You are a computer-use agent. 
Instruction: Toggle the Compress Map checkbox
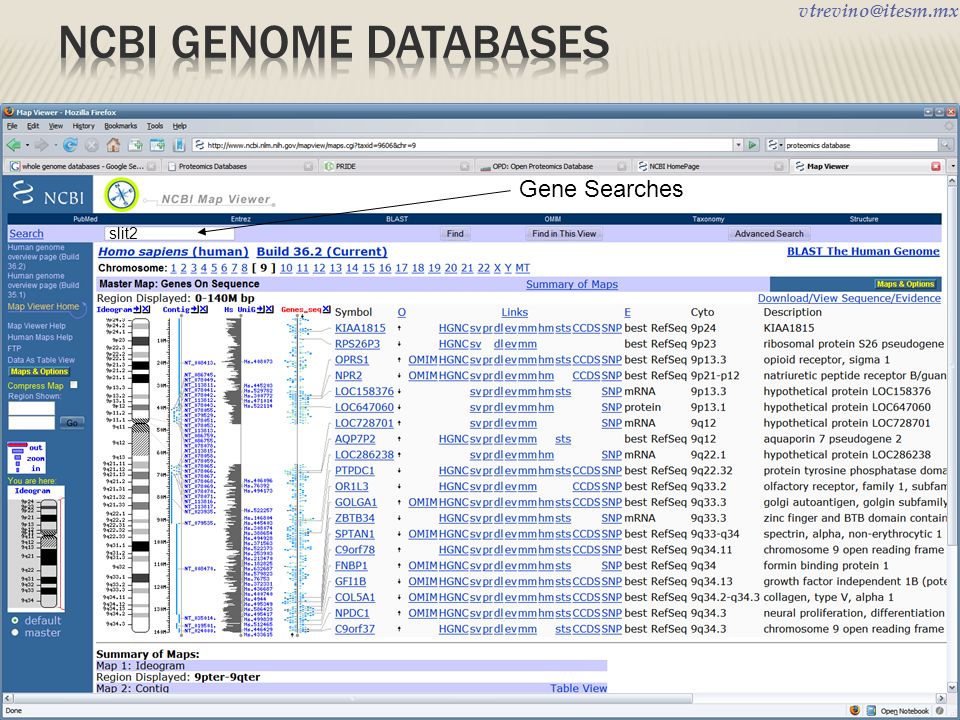coord(74,385)
